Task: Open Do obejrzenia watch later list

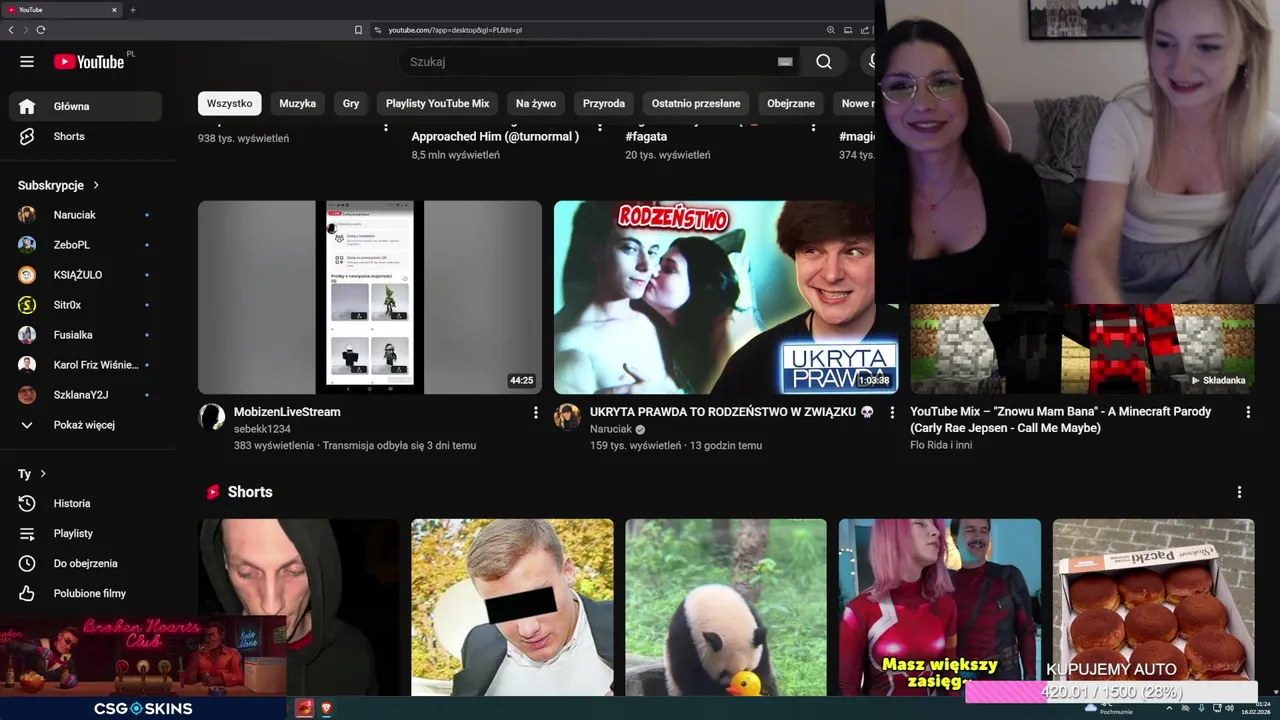Action: point(85,563)
